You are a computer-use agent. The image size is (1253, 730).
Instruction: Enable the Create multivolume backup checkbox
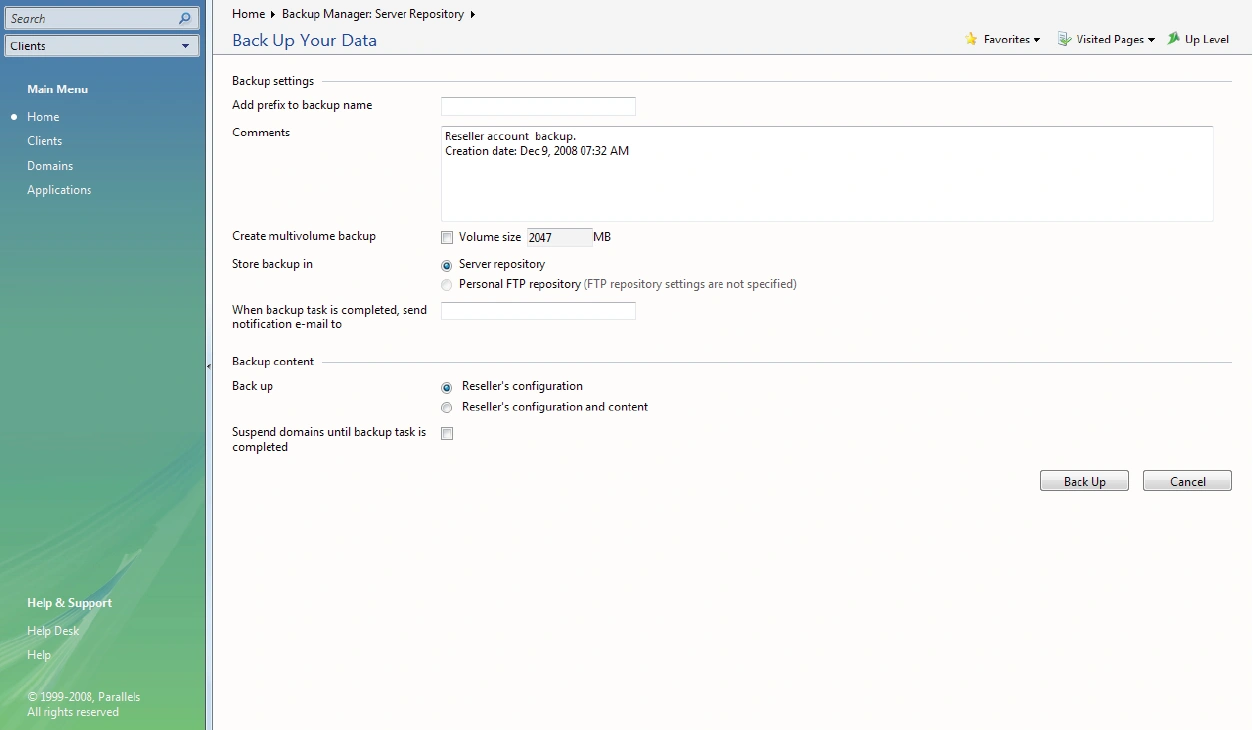click(x=447, y=237)
